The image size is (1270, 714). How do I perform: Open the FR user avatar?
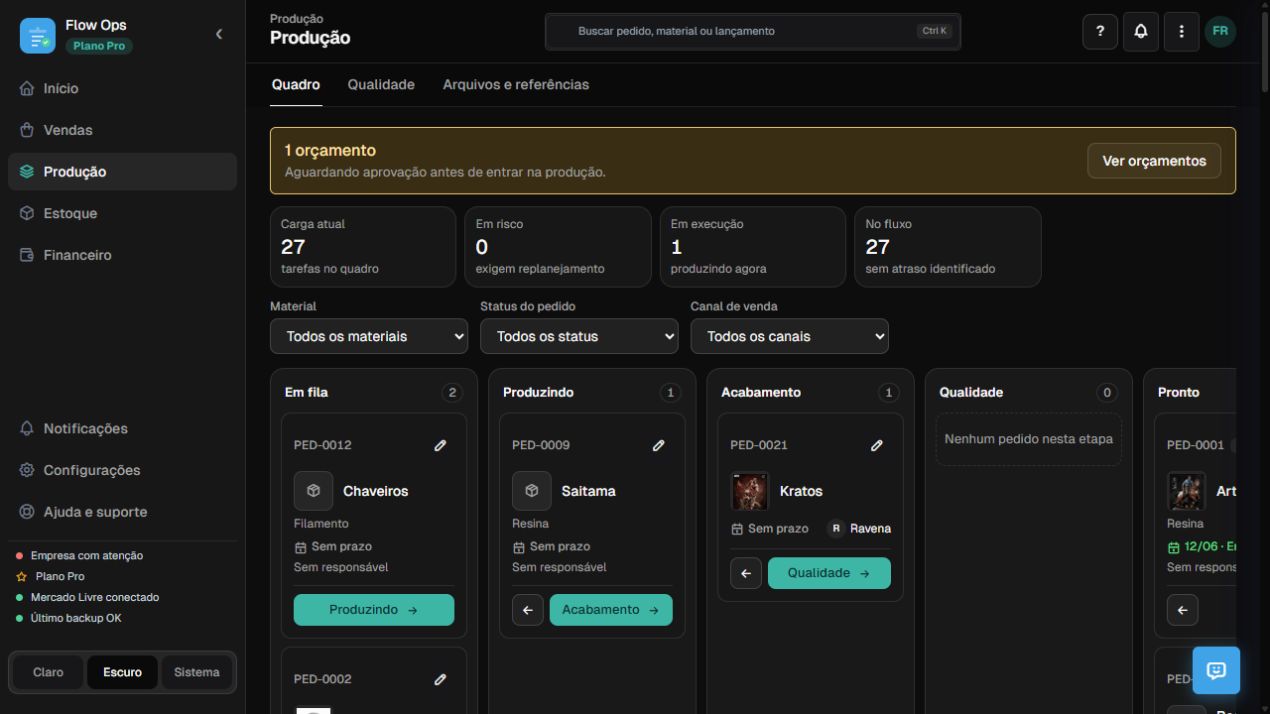[x=1220, y=31]
